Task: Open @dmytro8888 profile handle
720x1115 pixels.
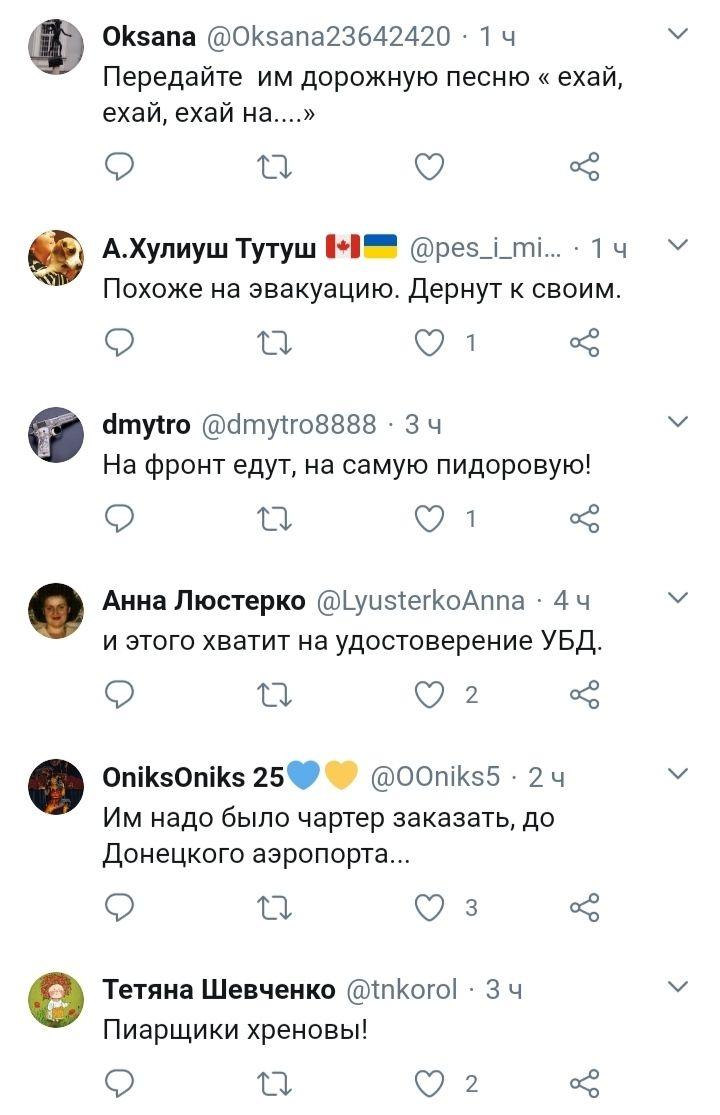Action: pos(290,425)
